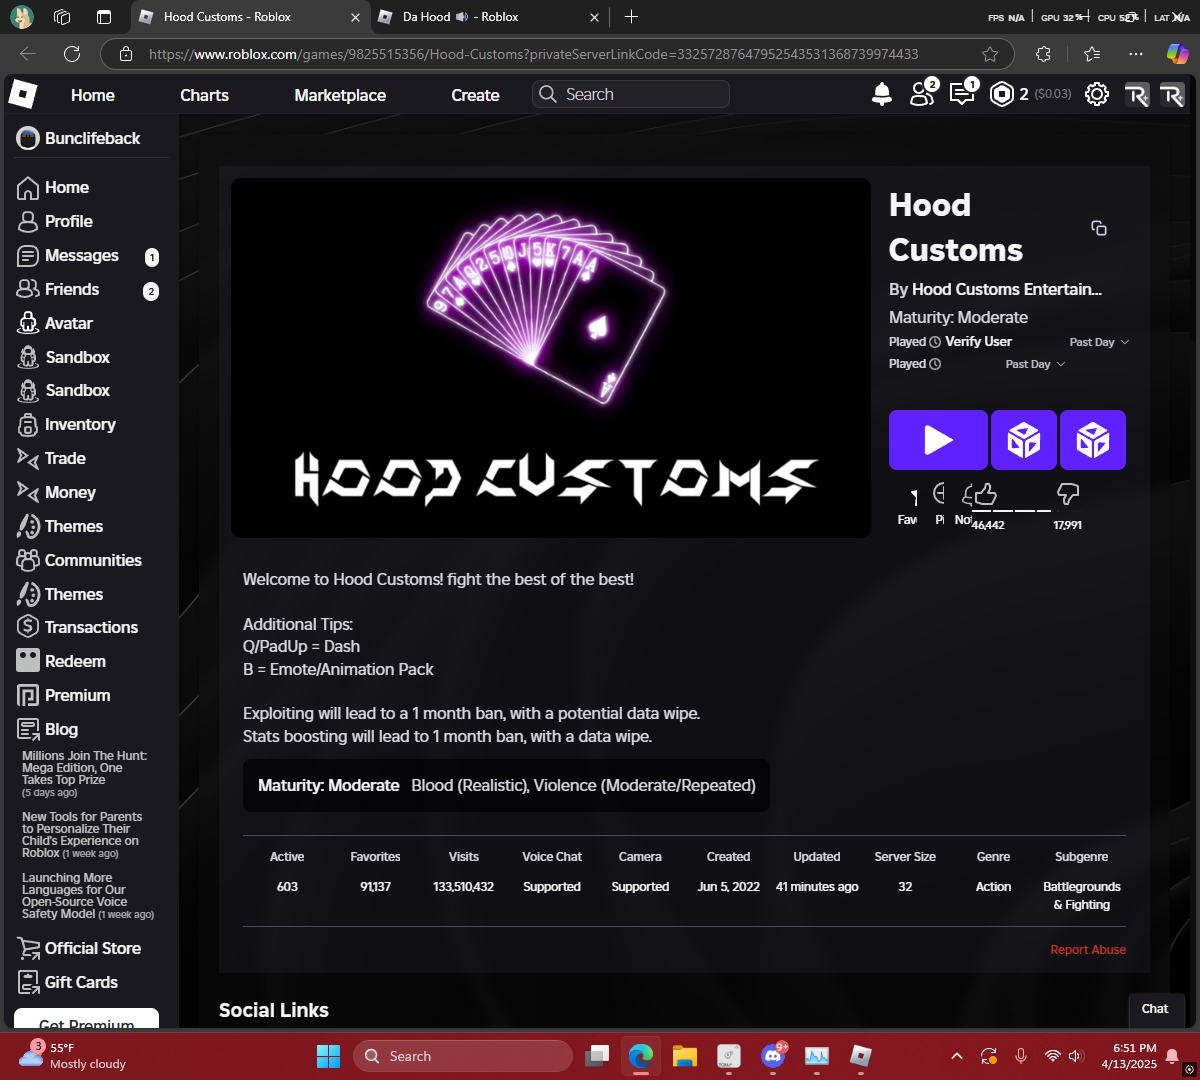Open the notifications bell

tap(882, 94)
